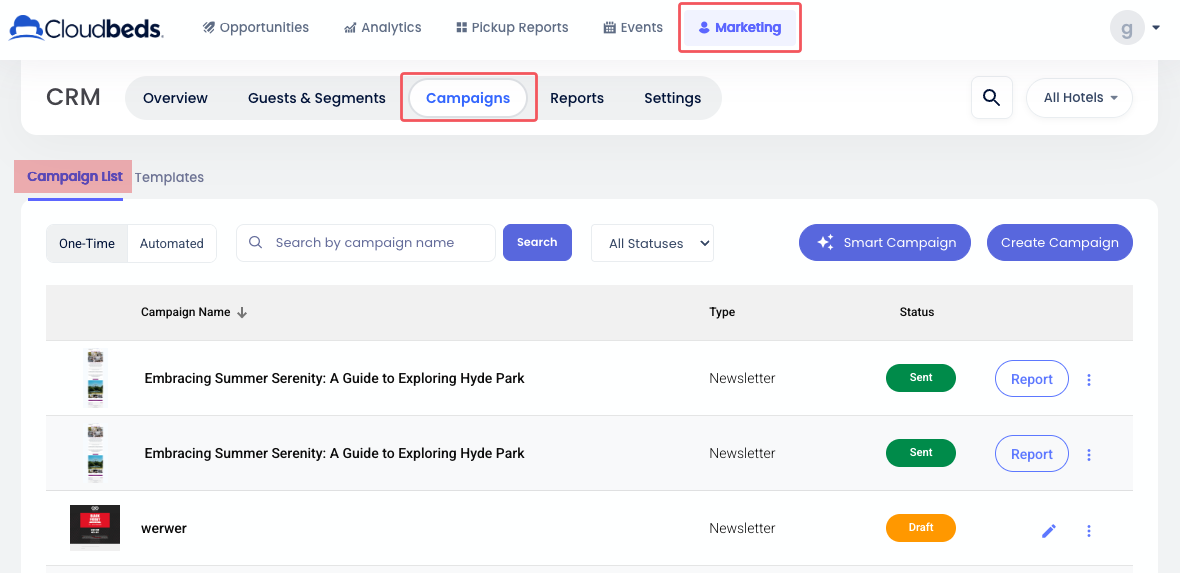Open the All Hotels dropdown
The height and width of the screenshot is (573, 1180).
click(x=1079, y=98)
